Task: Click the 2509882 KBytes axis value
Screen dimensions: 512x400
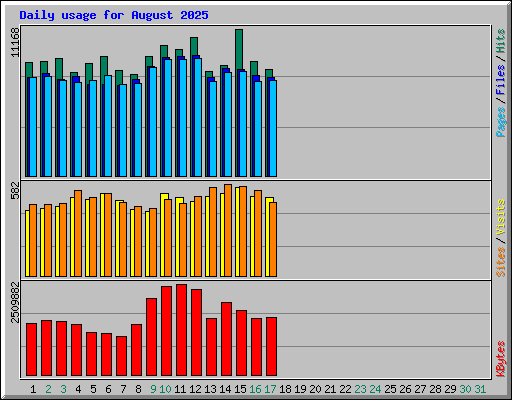Action: pos(15,302)
